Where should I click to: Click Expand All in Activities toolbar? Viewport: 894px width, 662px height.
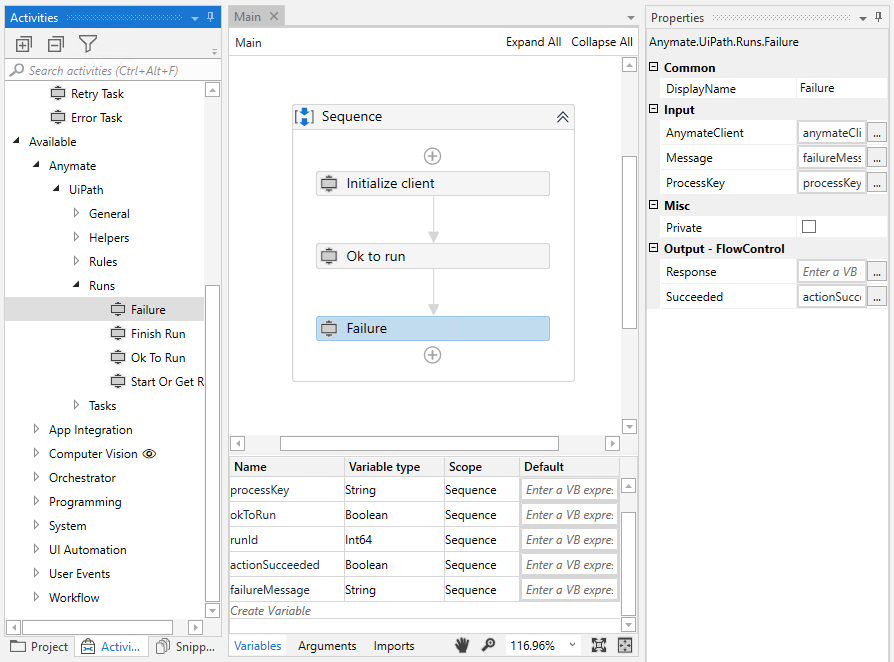23,44
